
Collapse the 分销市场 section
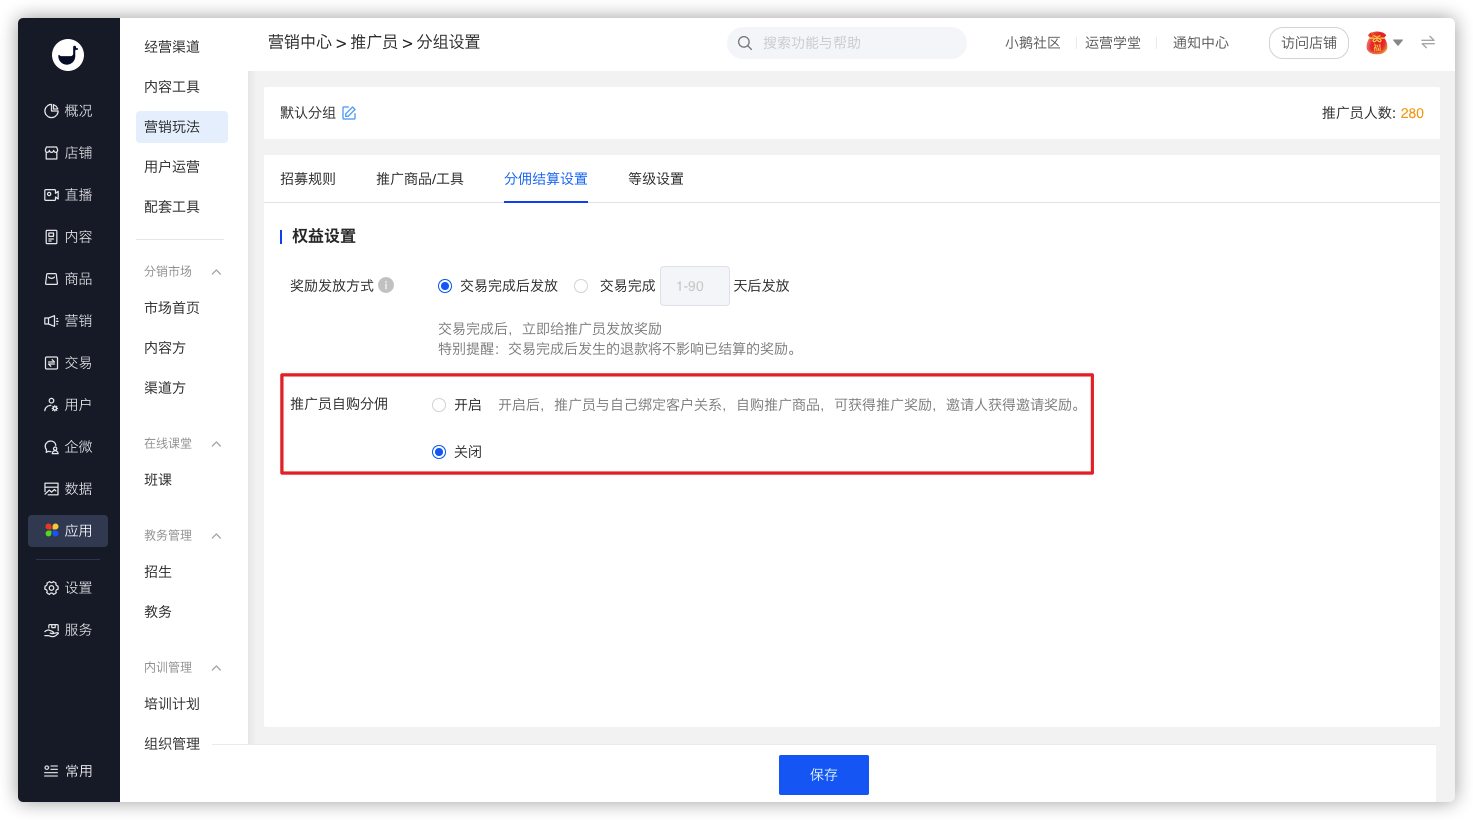[216, 272]
